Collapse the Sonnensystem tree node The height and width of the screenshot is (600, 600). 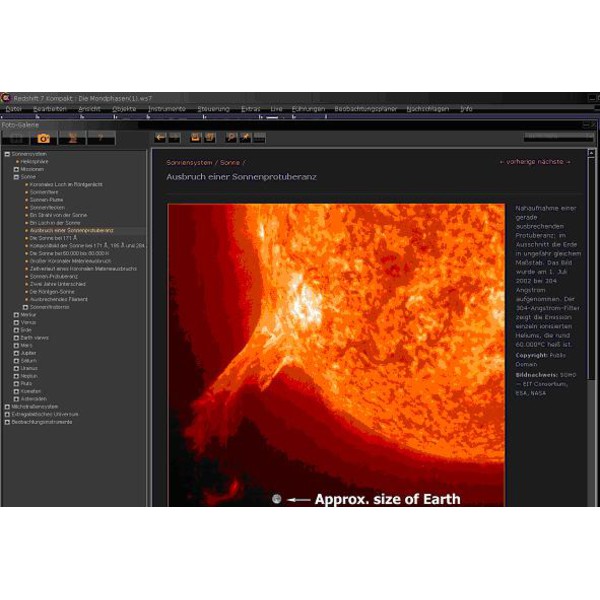7,155
